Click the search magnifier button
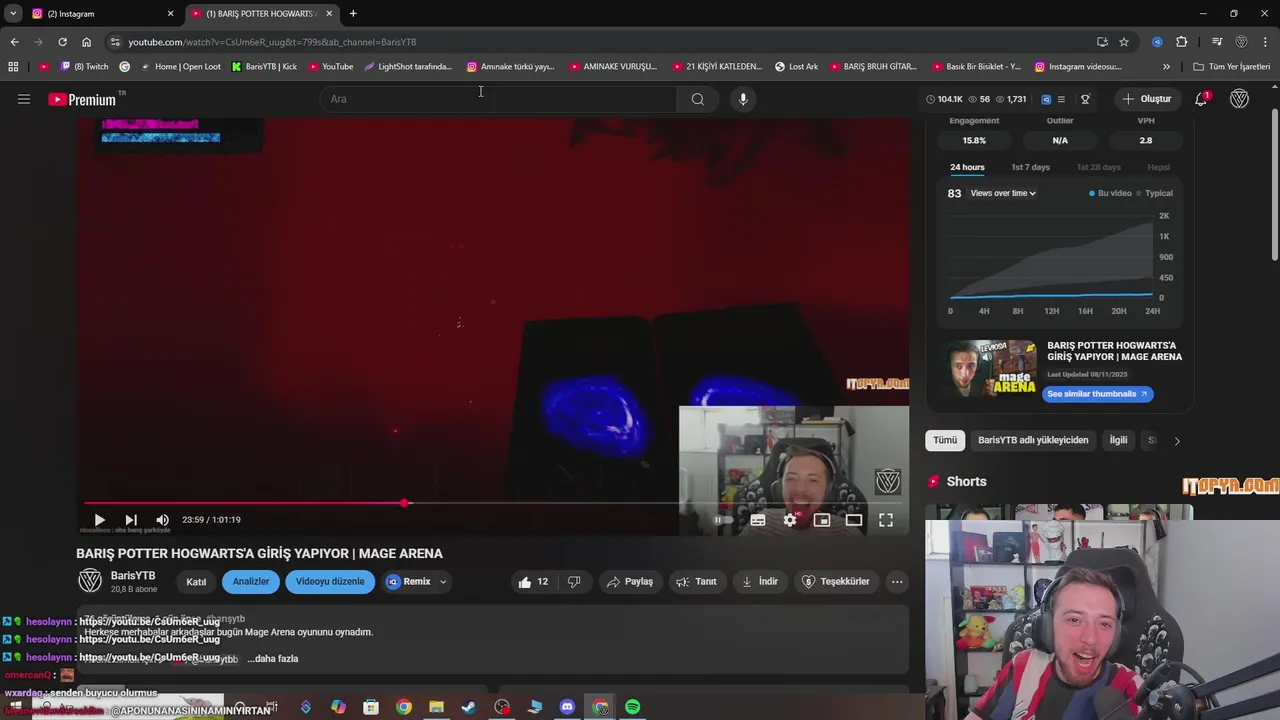Screen dimensions: 1280x720 697,99
